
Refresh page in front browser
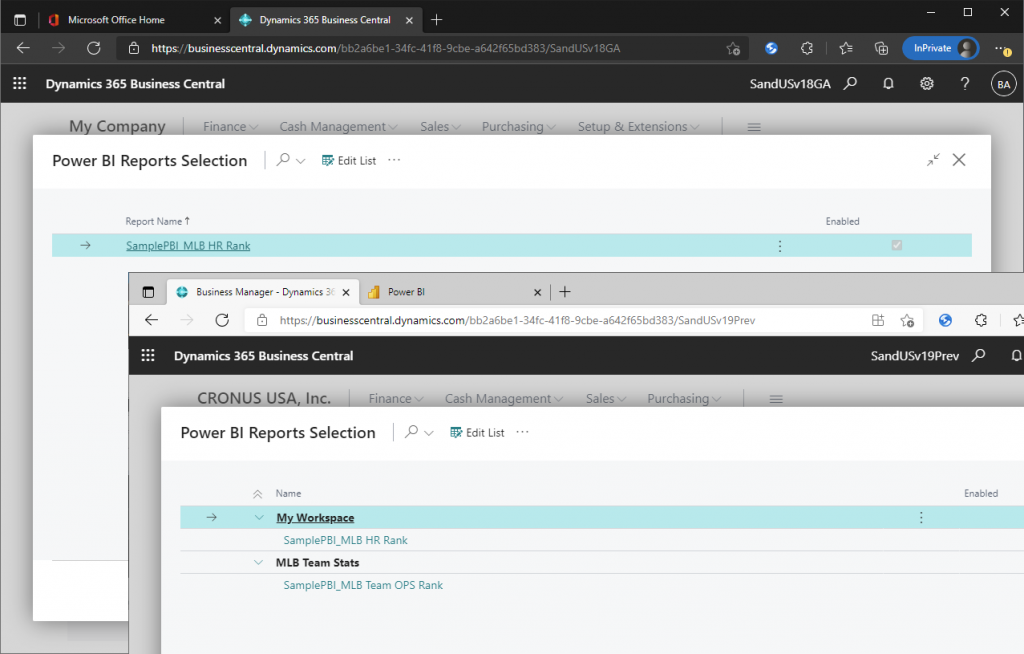[x=222, y=320]
